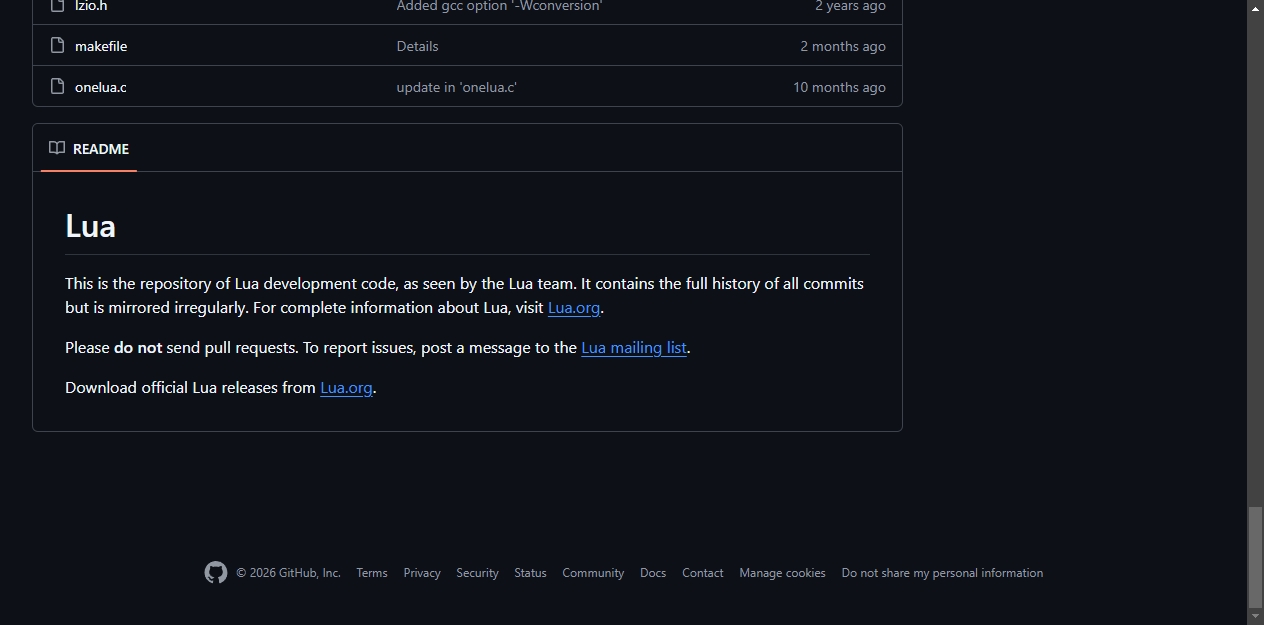The image size is (1264, 625).
Task: Click the Lua heading in README
Action: pyautogui.click(x=90, y=226)
